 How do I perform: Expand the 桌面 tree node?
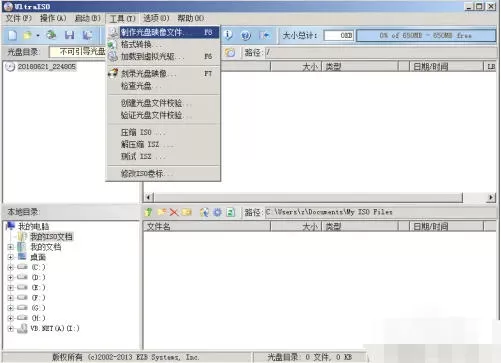[x=10, y=257]
